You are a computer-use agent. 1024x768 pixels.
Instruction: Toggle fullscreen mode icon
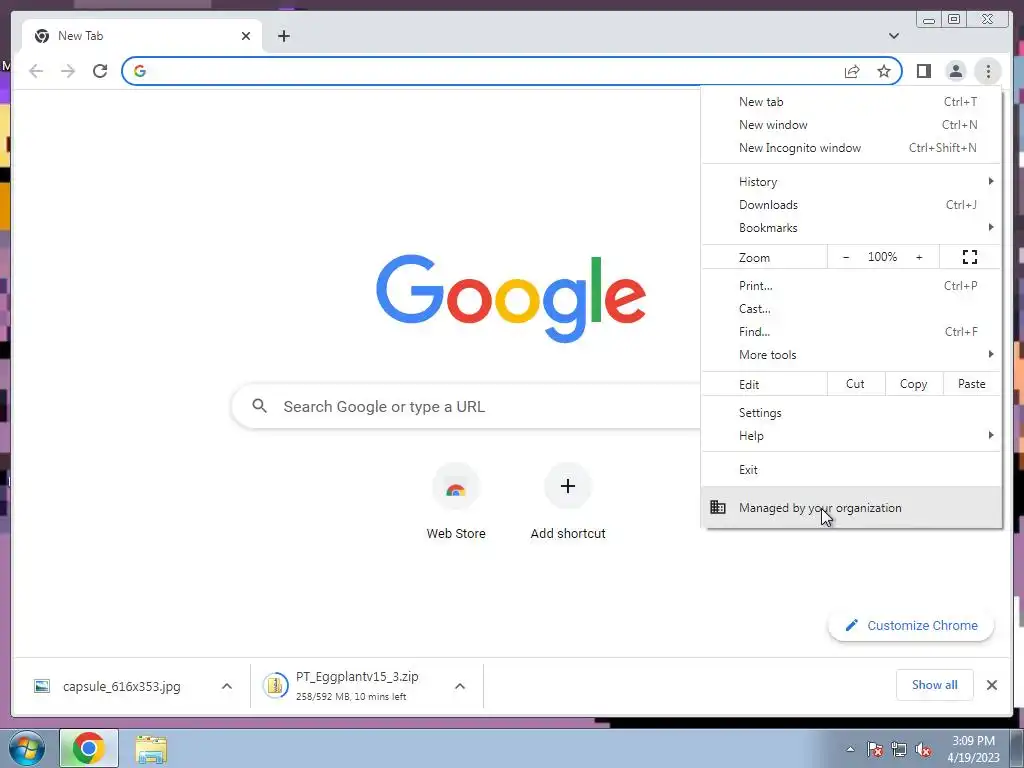coord(970,257)
